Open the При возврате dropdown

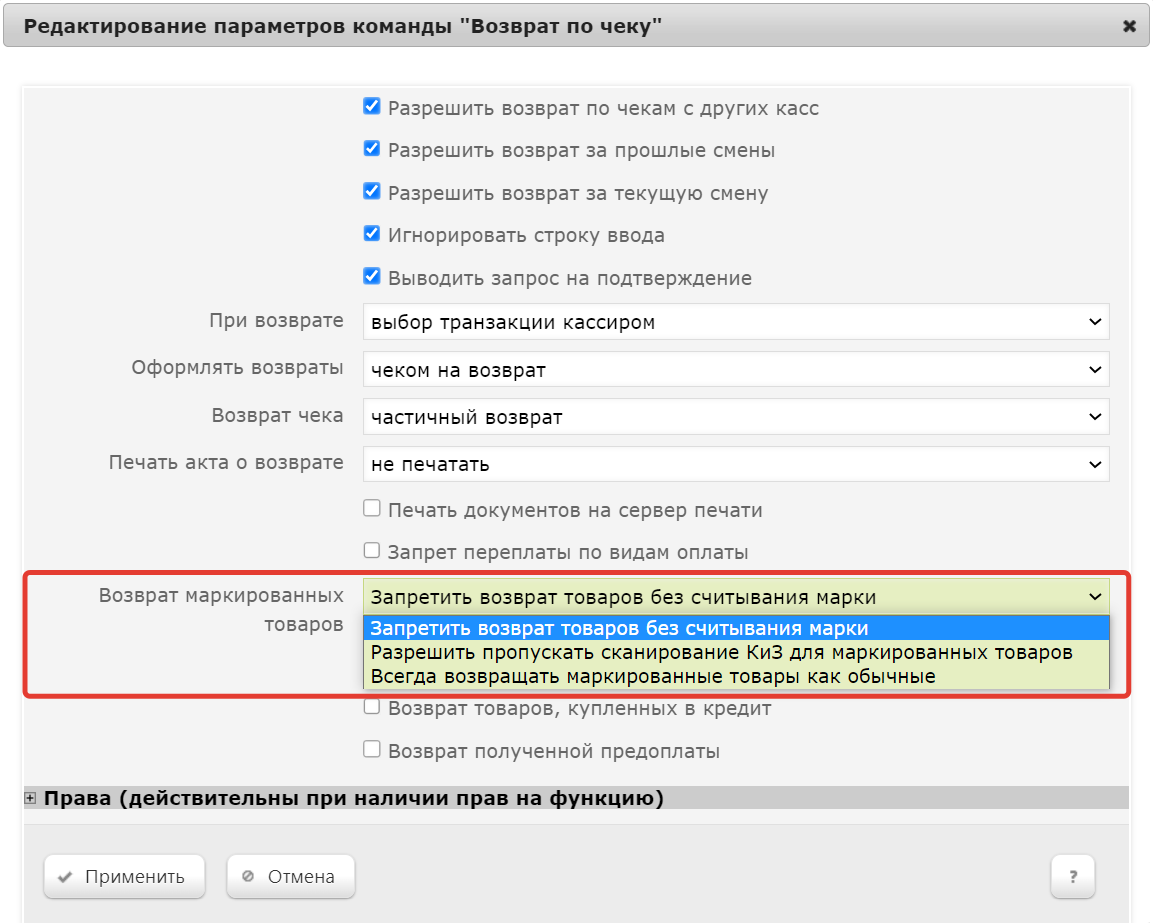coord(735,322)
